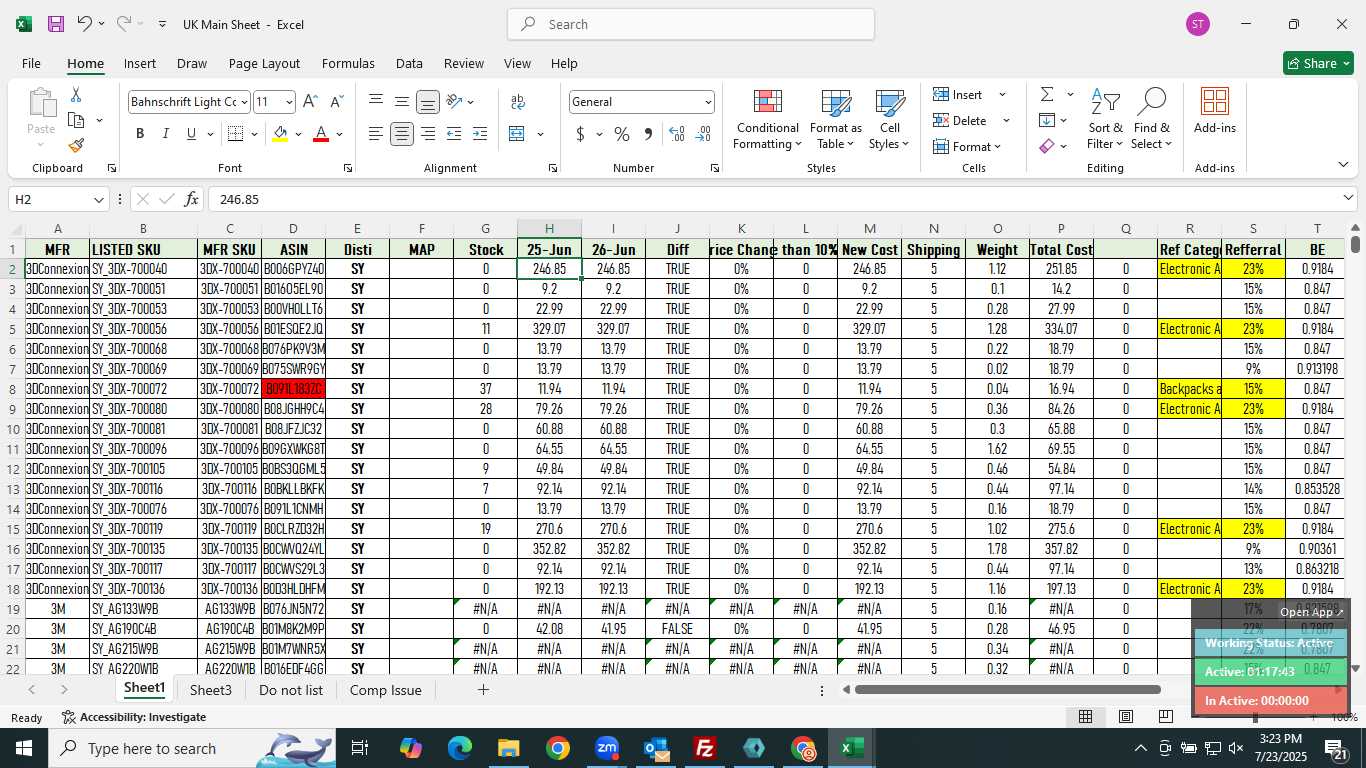The width and height of the screenshot is (1366, 768).
Task: Click the Orientation text angle icon
Action: click(454, 102)
